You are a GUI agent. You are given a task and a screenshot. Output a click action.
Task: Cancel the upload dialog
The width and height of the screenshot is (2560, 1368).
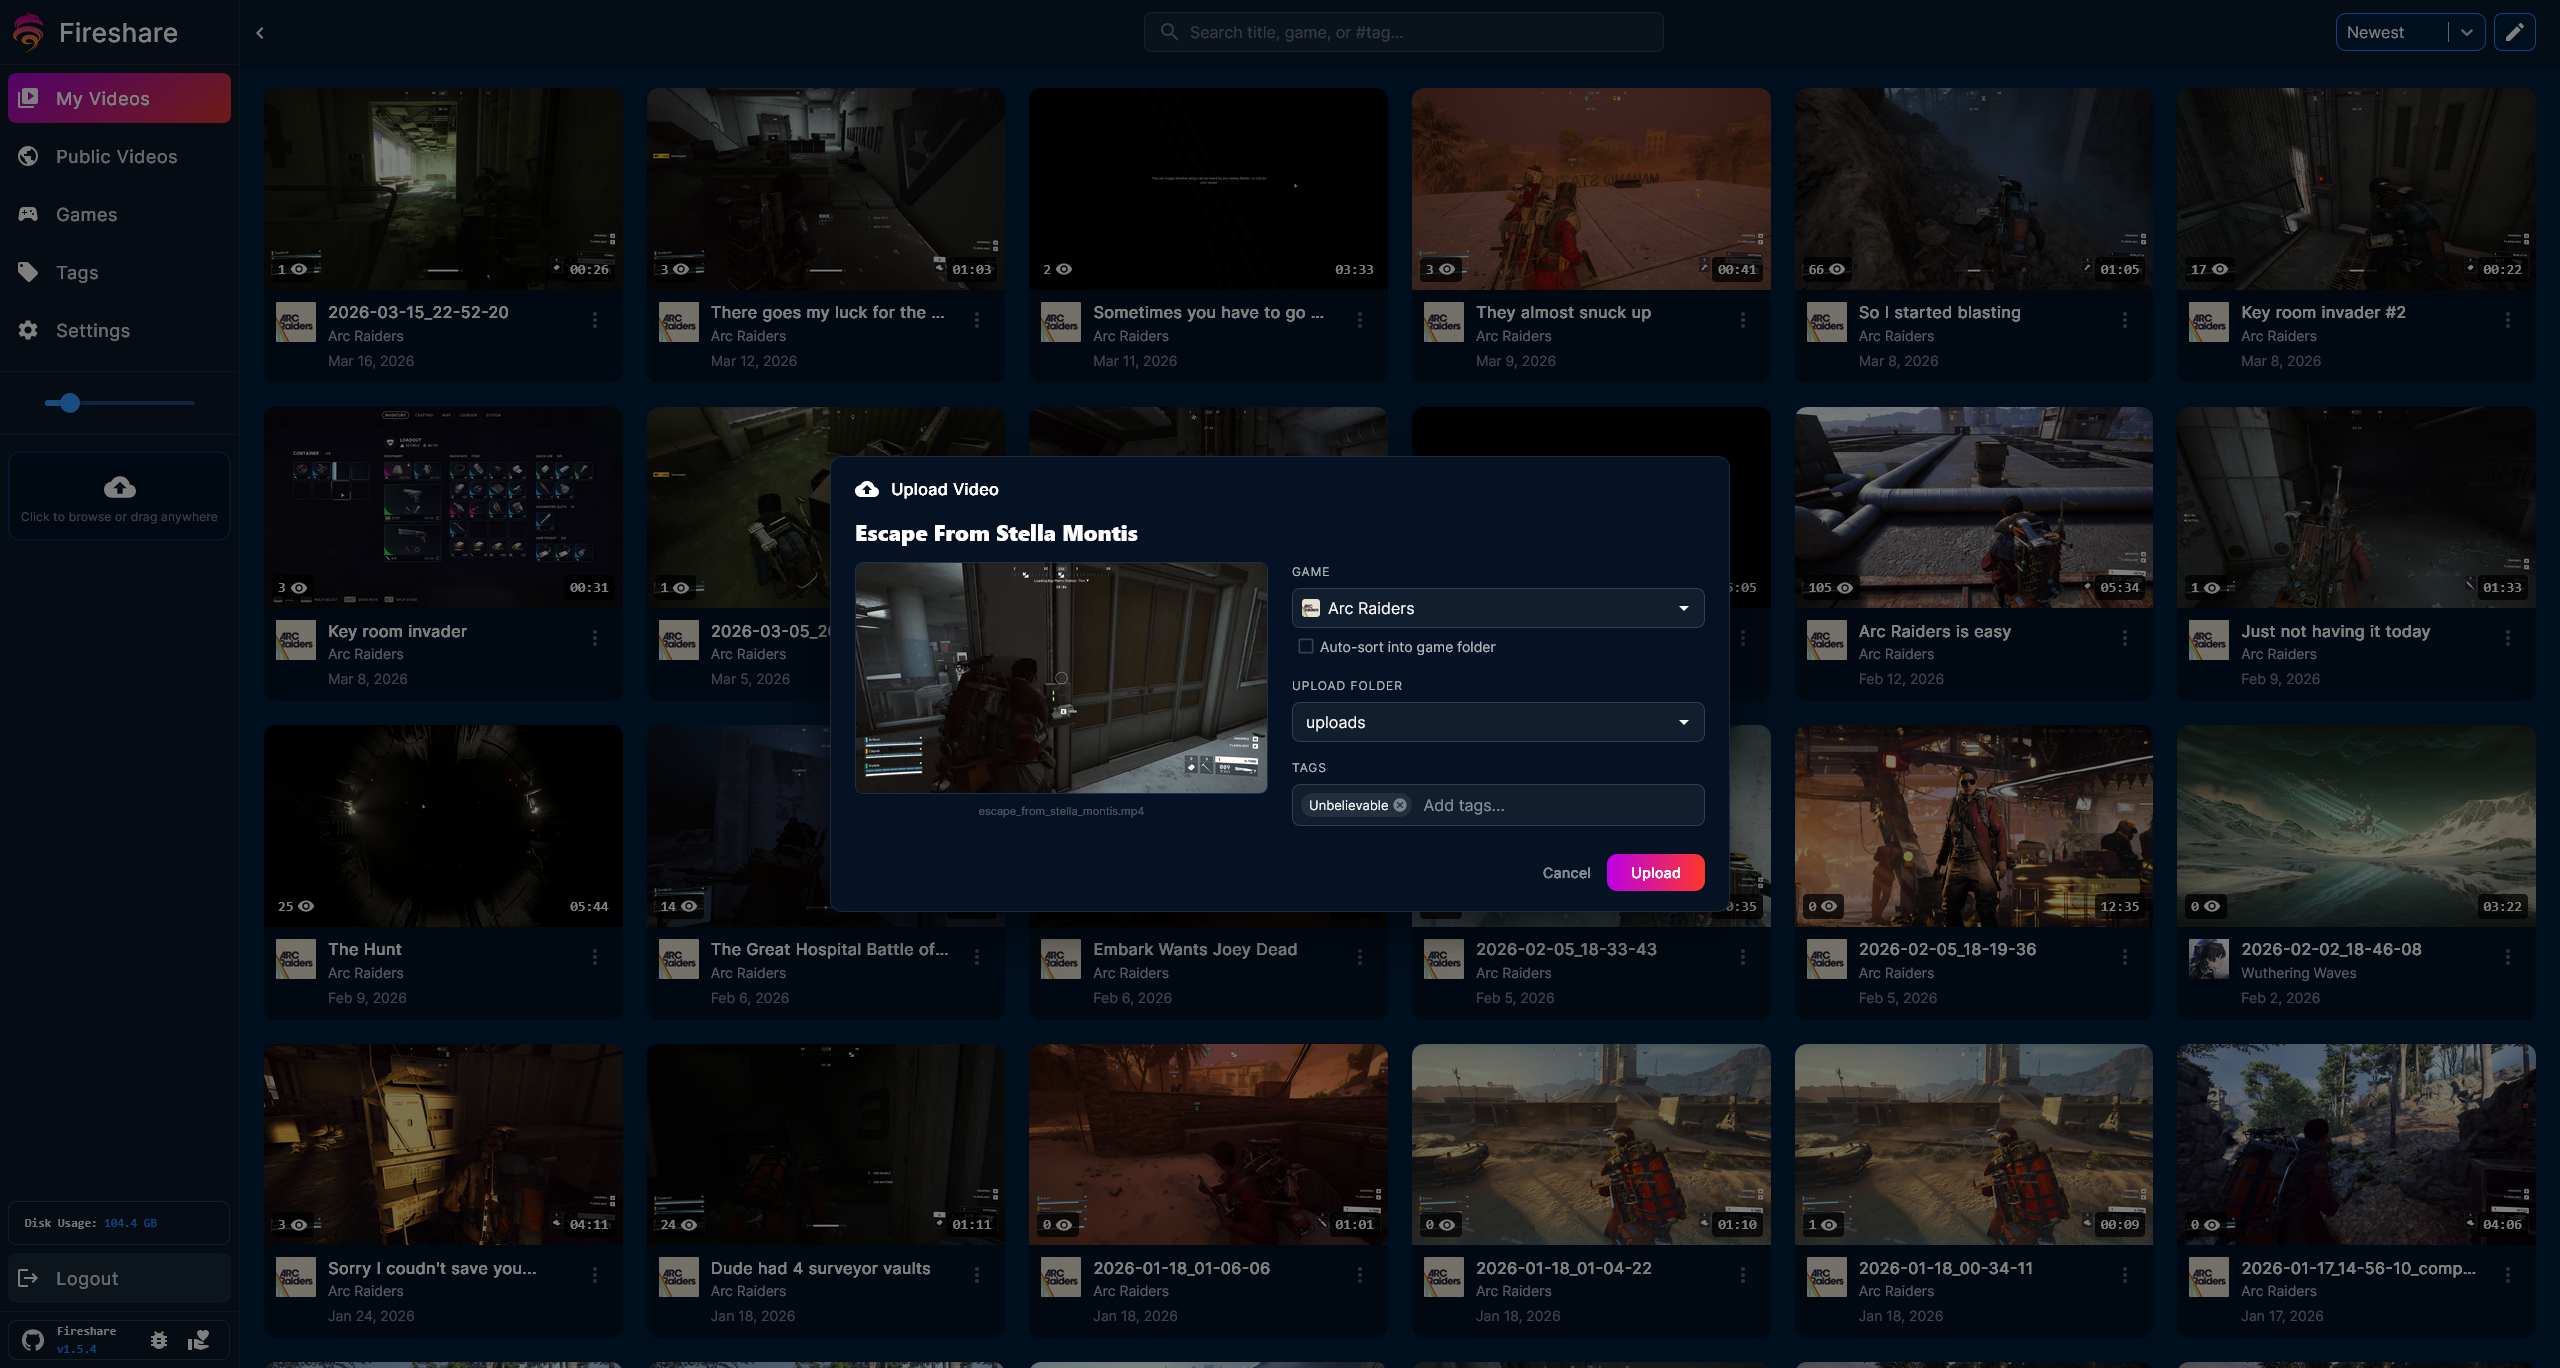pyautogui.click(x=1565, y=873)
